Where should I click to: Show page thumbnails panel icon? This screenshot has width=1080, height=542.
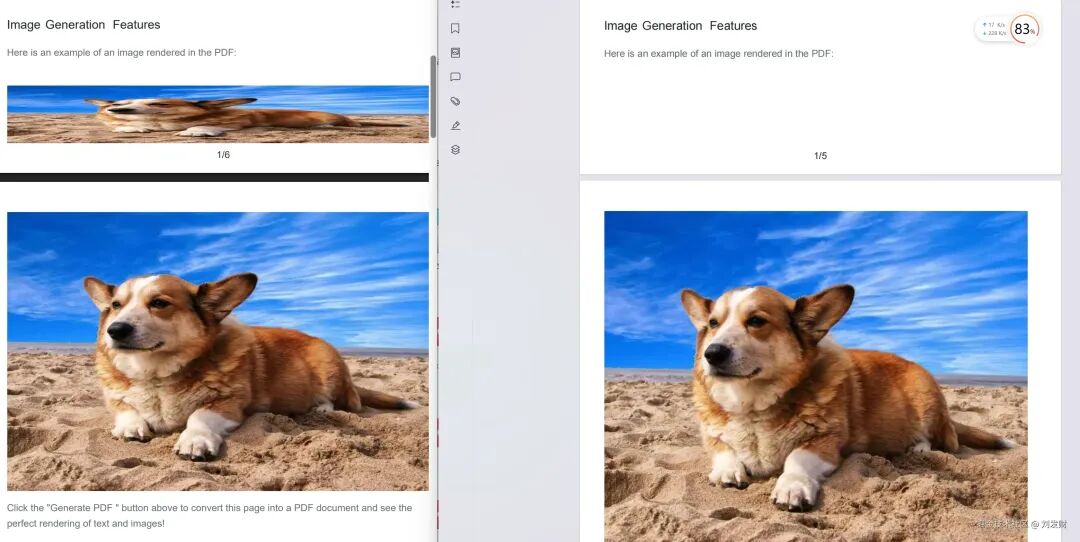click(455, 52)
